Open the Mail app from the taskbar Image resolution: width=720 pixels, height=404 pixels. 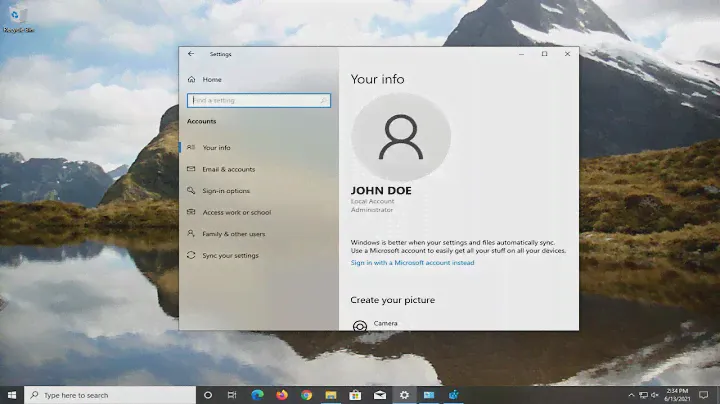[380, 395]
